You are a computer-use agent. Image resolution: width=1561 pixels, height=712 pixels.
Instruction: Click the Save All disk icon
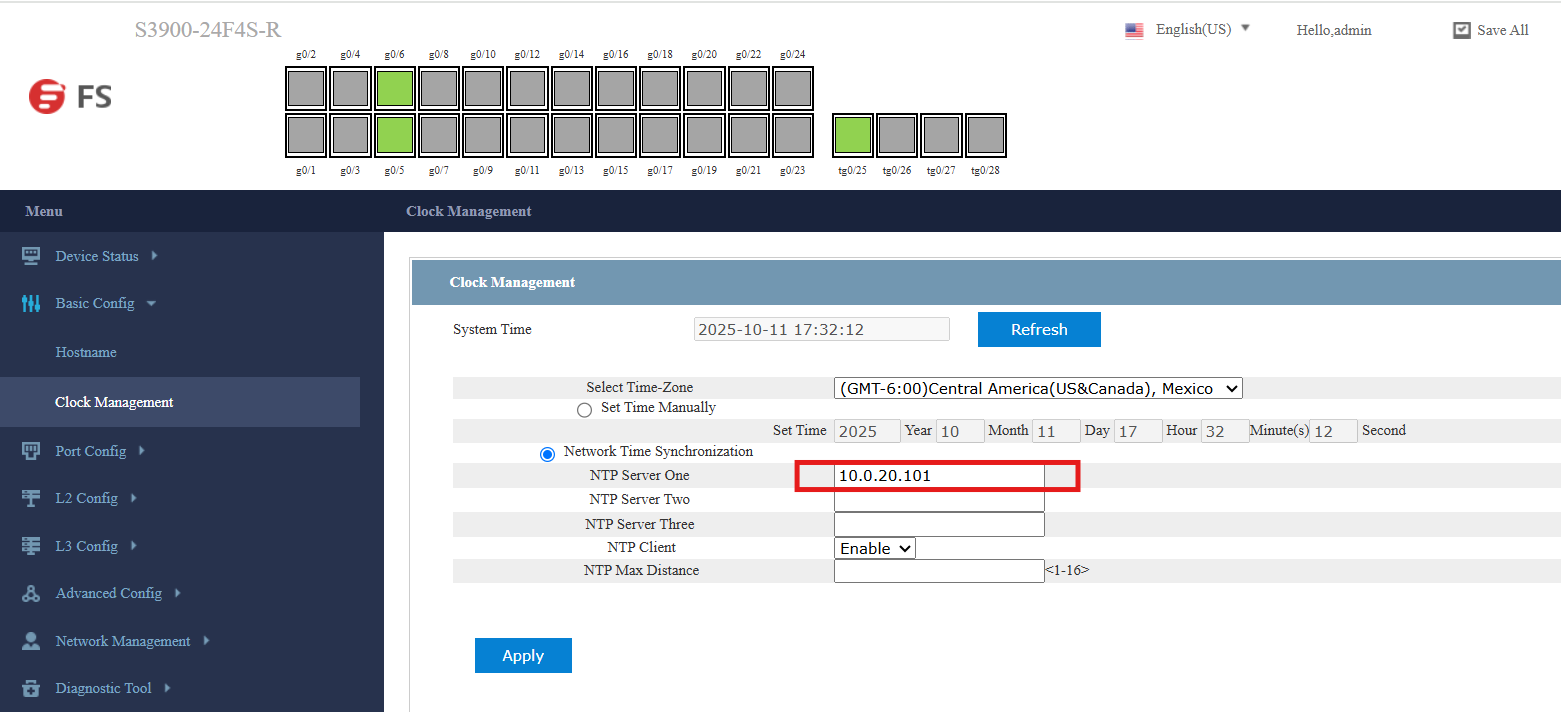(1461, 29)
